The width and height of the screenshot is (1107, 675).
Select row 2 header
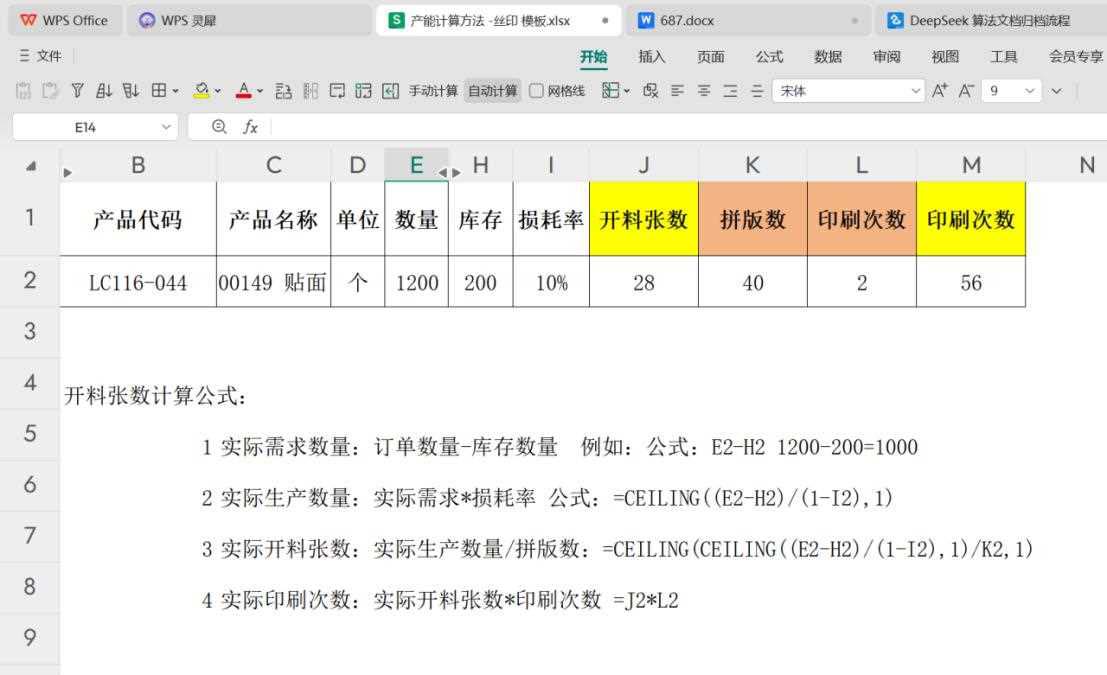30,281
